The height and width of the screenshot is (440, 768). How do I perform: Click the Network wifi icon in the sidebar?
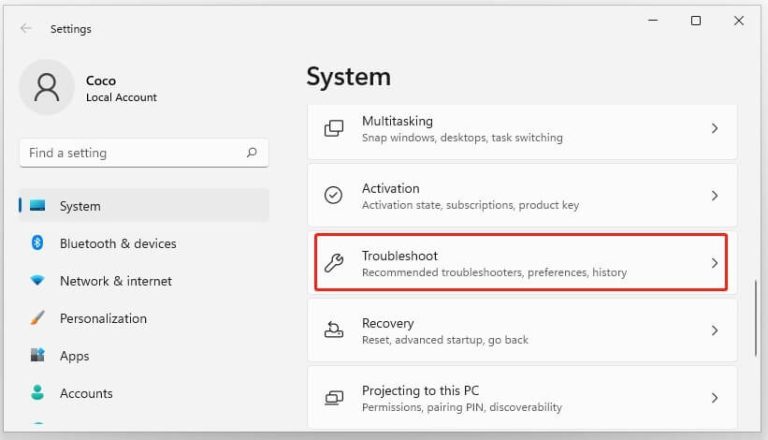coord(37,280)
